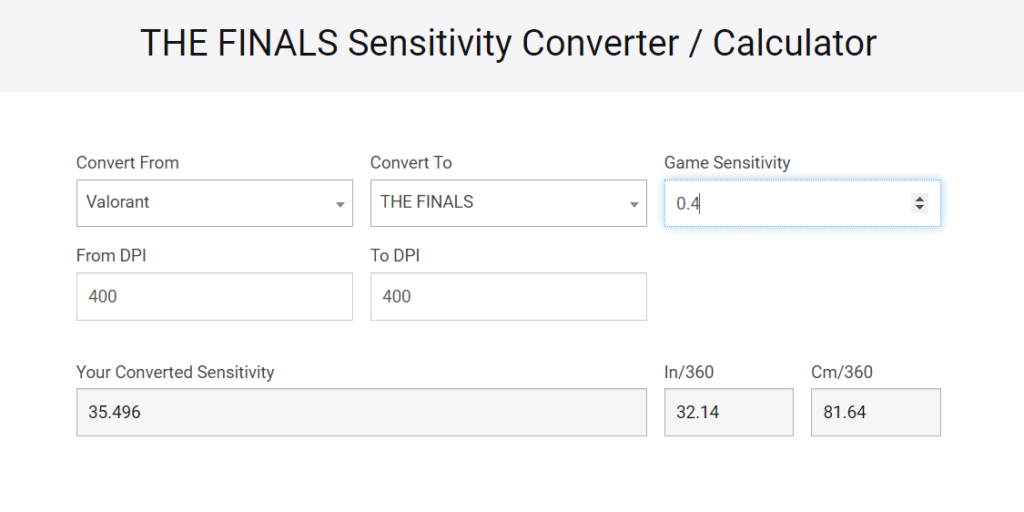Click the From DPI input box
Image resolution: width=1024 pixels, height=512 pixels.
[214, 296]
